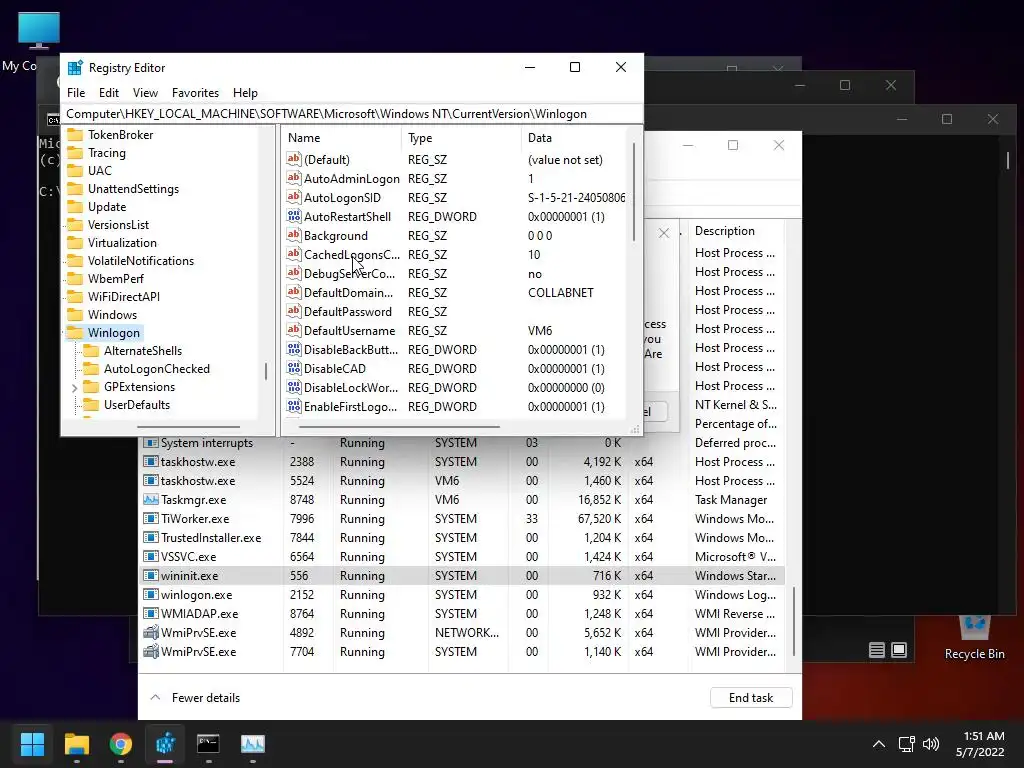
Task: Open the Help menu in Registry Editor
Action: pos(245,93)
